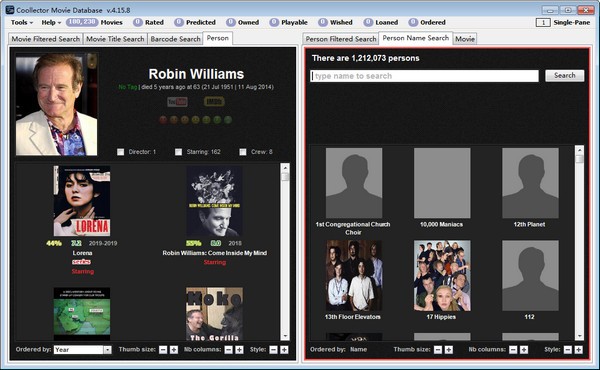Tick the Starring: 162 checkbox
This screenshot has width=600, height=370.
[178, 152]
